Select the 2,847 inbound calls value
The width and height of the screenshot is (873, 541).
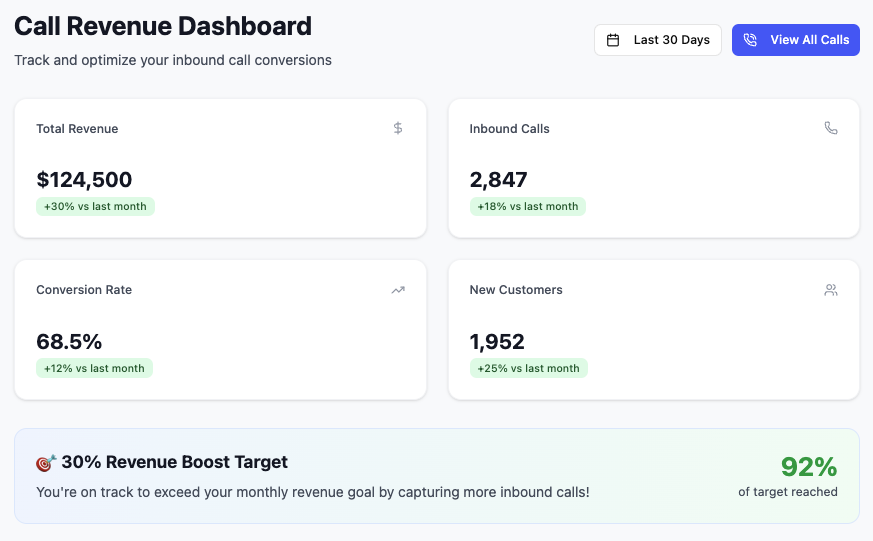(498, 180)
